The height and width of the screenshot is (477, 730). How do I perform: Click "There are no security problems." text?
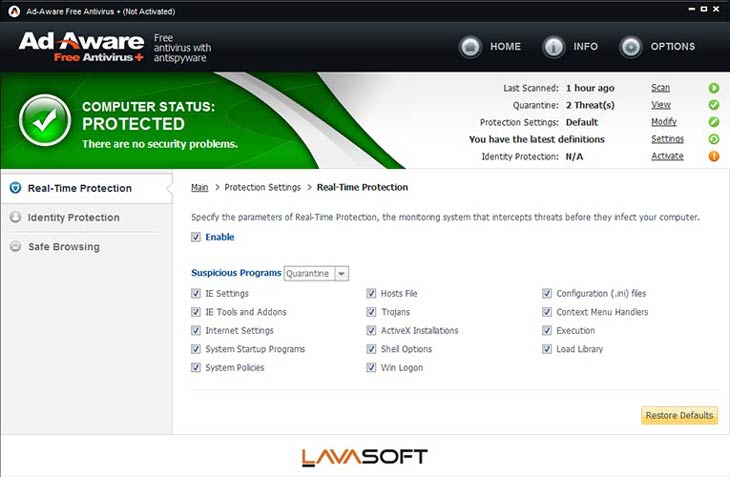coord(160,144)
